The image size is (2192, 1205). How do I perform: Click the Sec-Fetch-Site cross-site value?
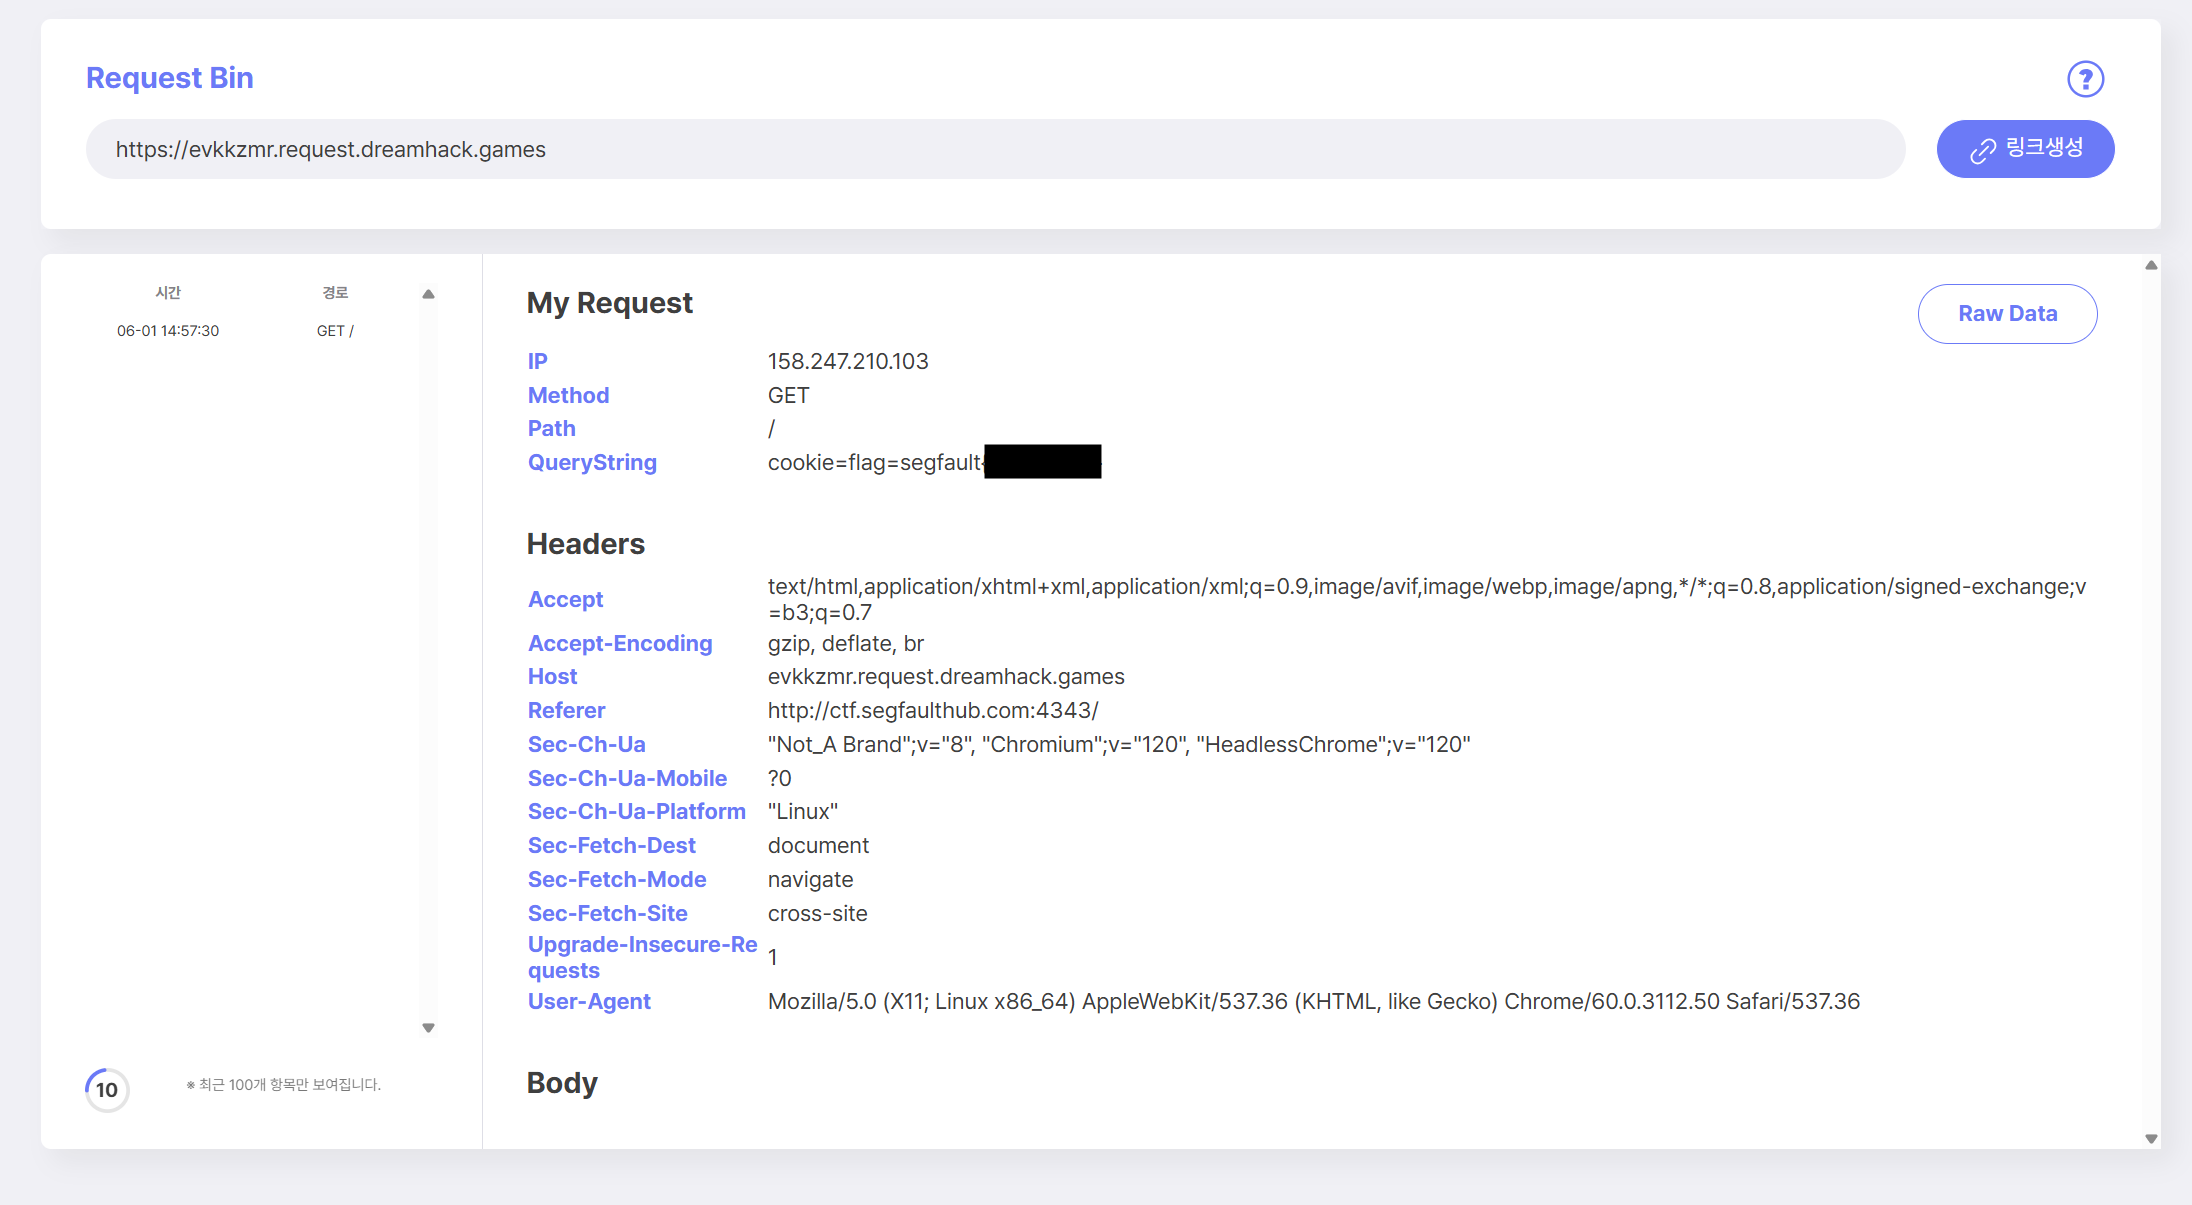pos(818,913)
